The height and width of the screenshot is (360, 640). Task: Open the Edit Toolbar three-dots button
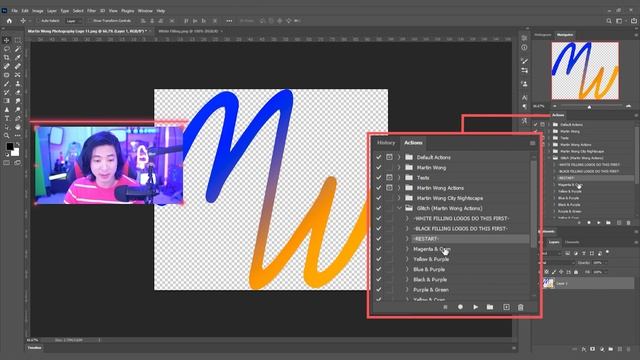pyautogui.click(x=18, y=136)
